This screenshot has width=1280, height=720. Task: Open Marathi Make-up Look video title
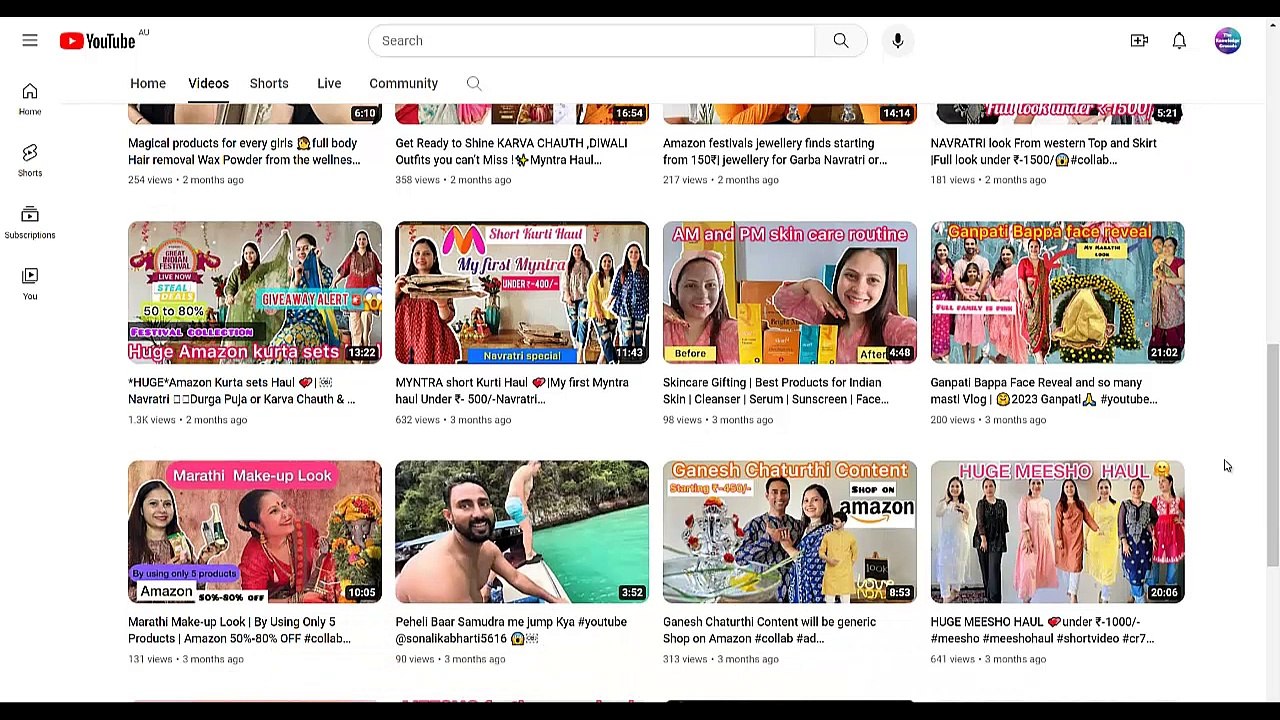pos(239,630)
